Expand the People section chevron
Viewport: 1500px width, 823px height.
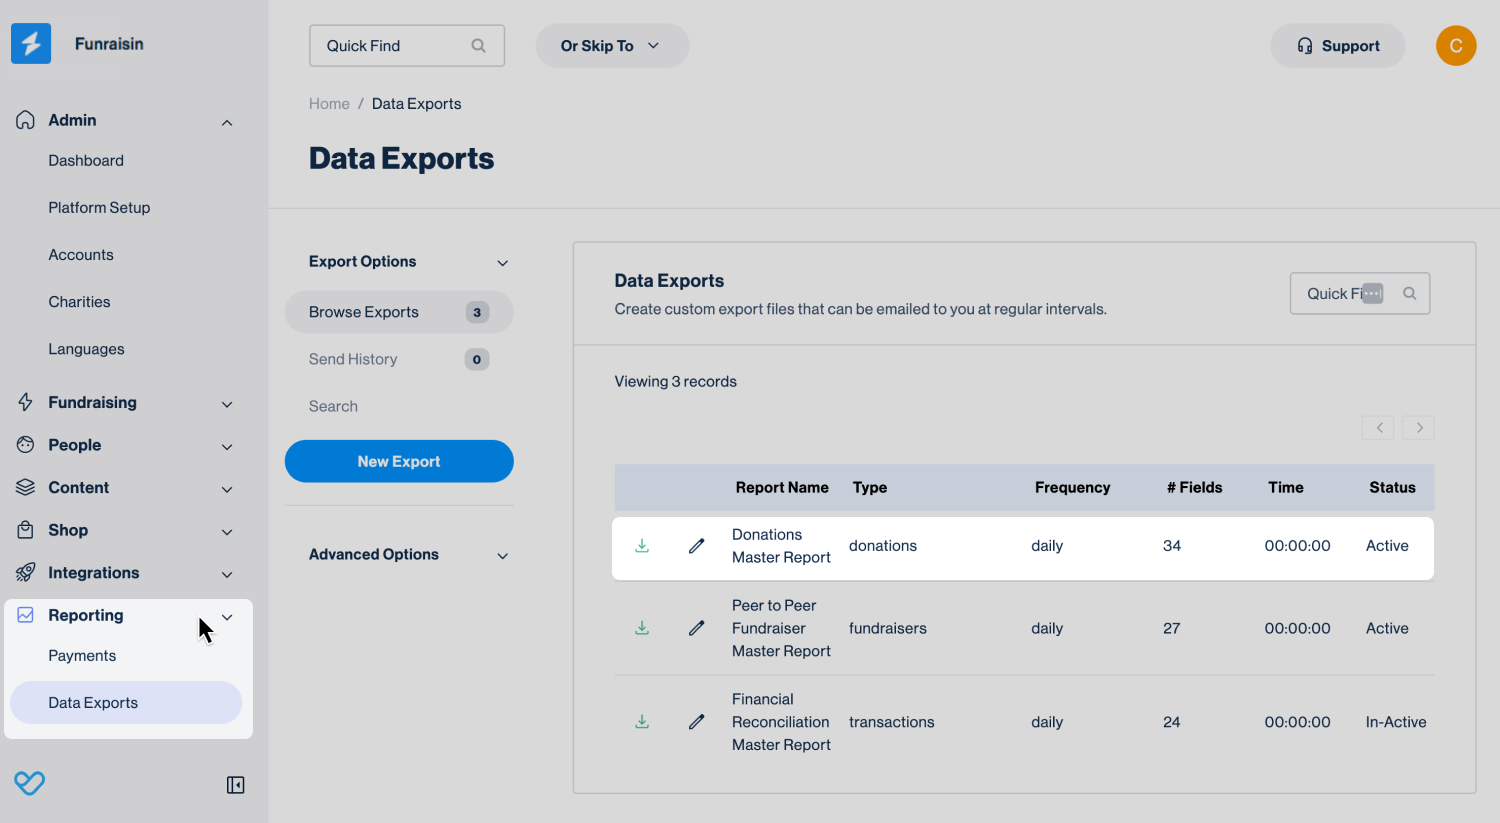tap(227, 447)
